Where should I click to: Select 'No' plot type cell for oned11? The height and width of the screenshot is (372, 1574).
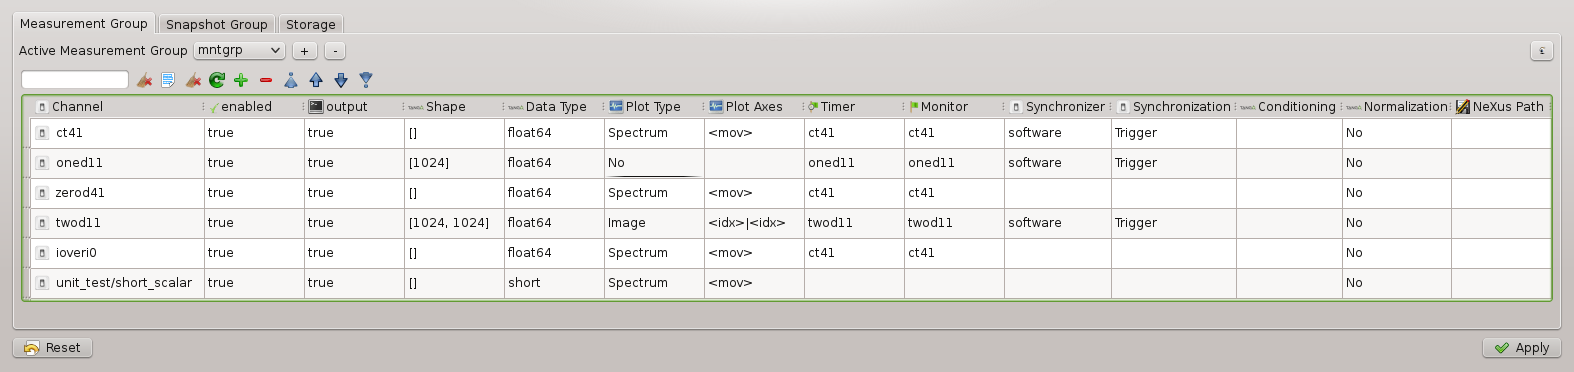pyautogui.click(x=654, y=163)
